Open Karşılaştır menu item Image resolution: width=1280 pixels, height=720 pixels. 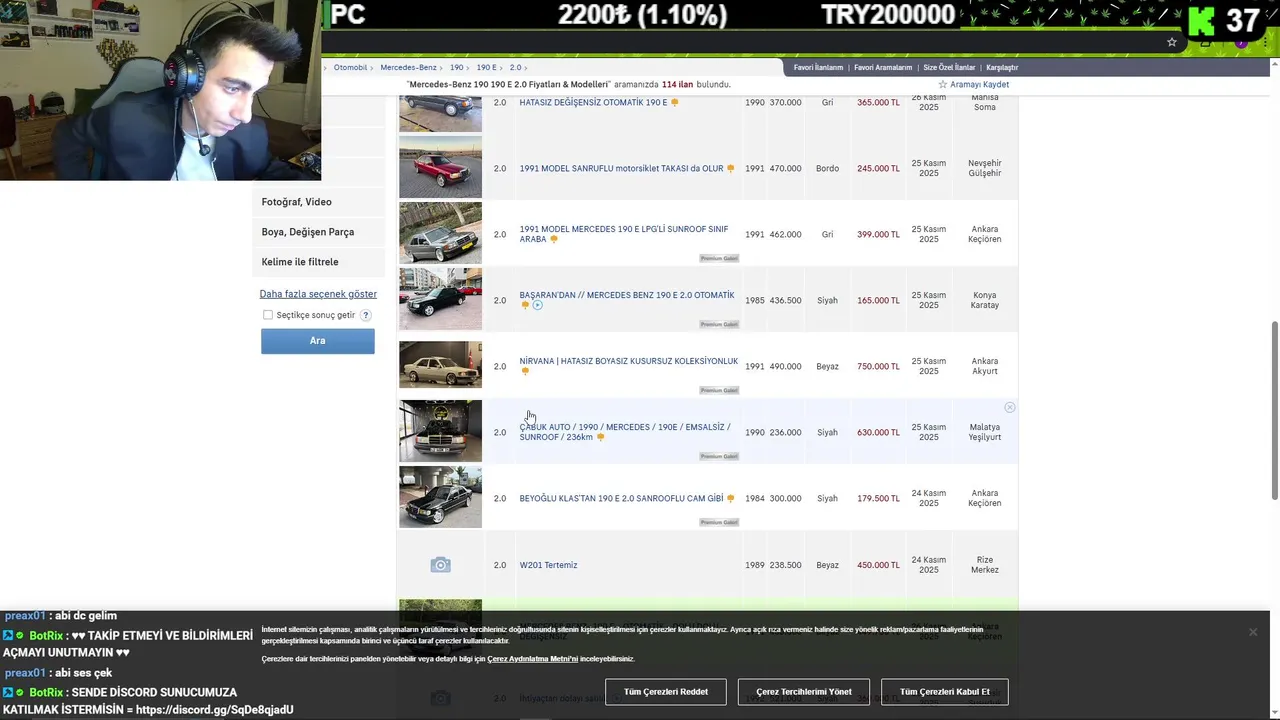click(1002, 68)
